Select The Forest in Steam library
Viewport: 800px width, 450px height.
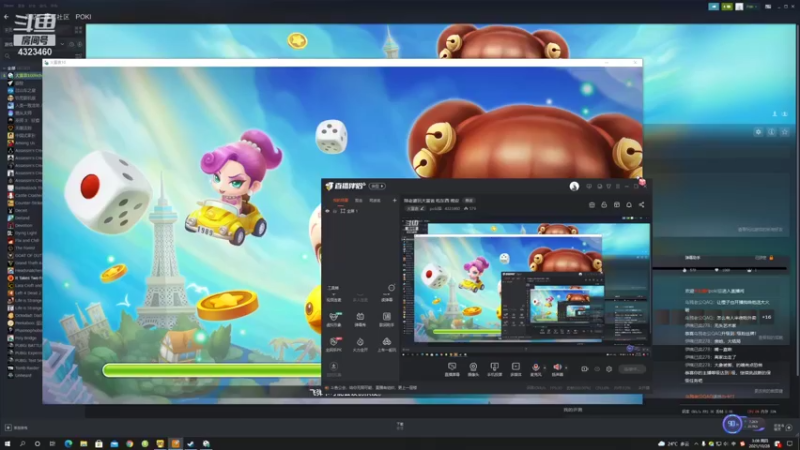coord(24,248)
